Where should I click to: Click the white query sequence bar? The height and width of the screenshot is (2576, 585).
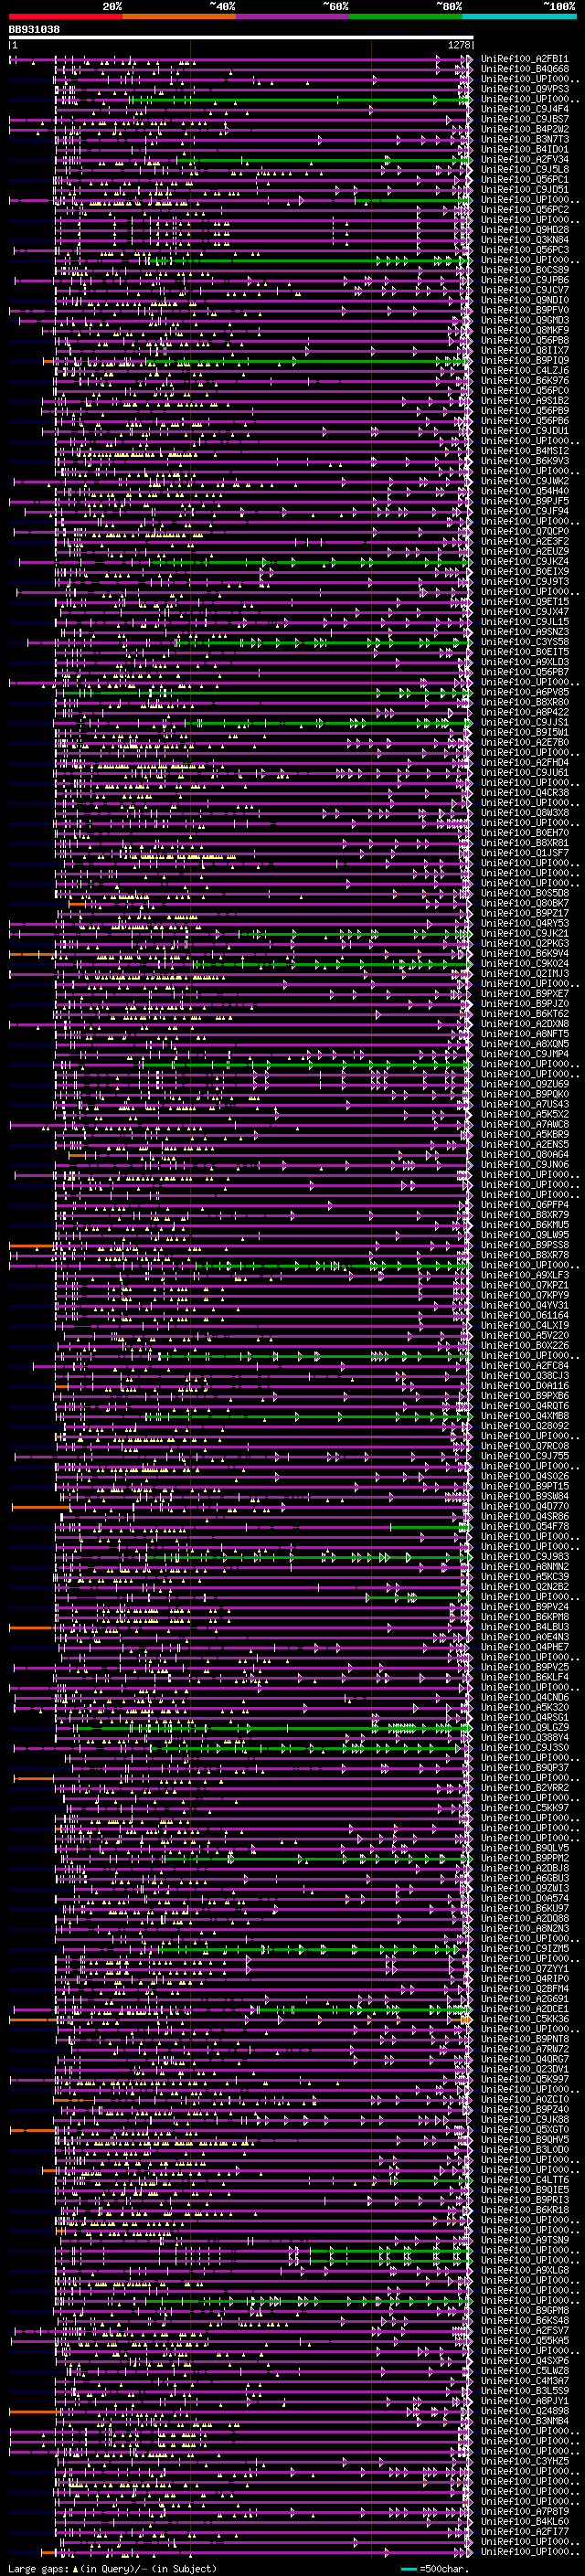click(x=241, y=38)
